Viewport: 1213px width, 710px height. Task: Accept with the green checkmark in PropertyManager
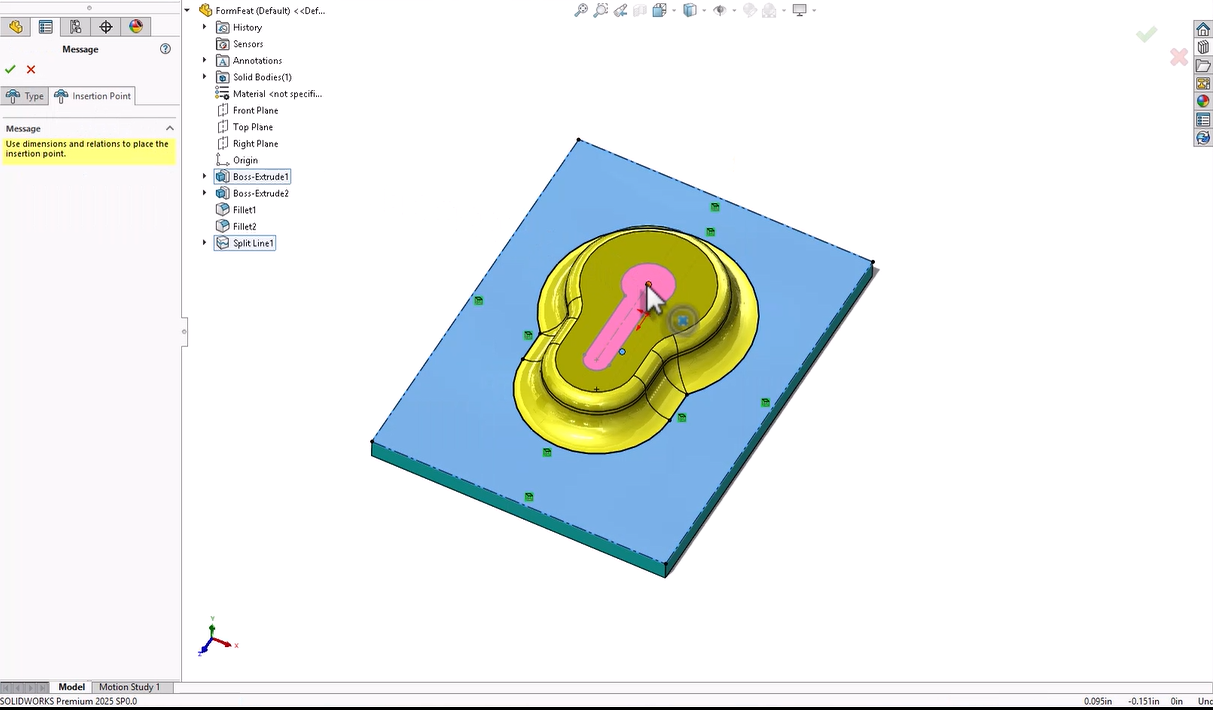click(10, 69)
